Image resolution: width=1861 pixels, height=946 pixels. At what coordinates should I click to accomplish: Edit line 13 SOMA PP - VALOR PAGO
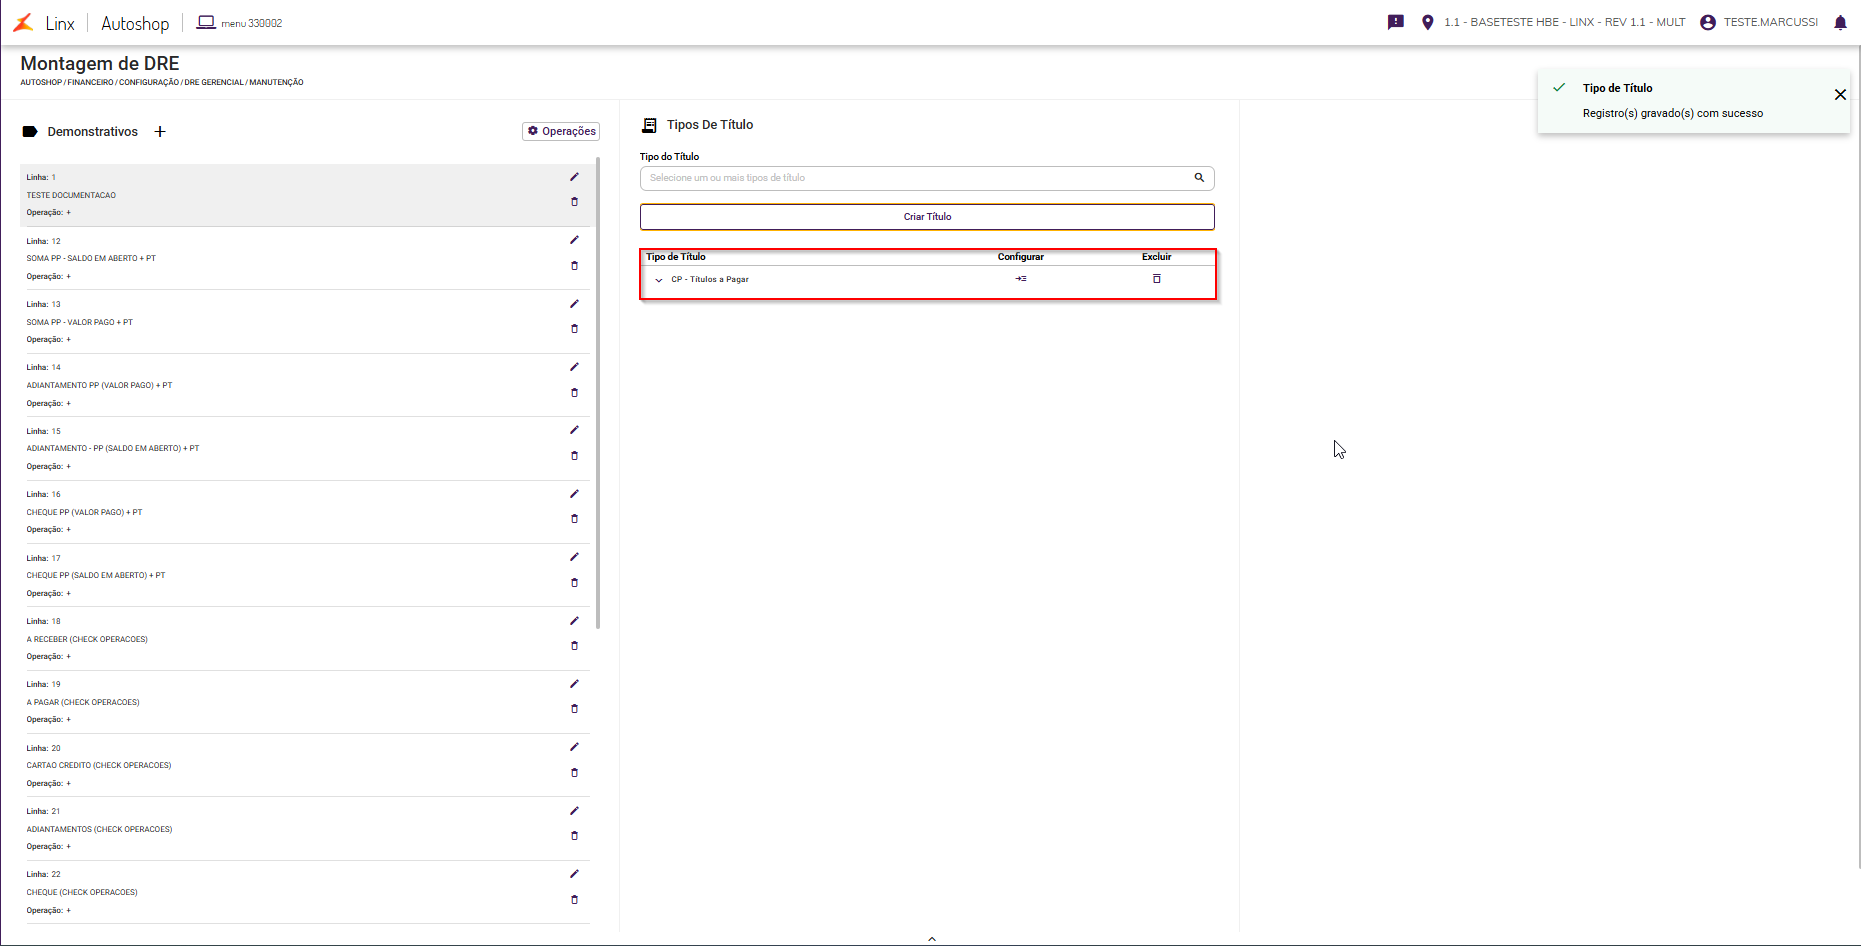tap(574, 304)
